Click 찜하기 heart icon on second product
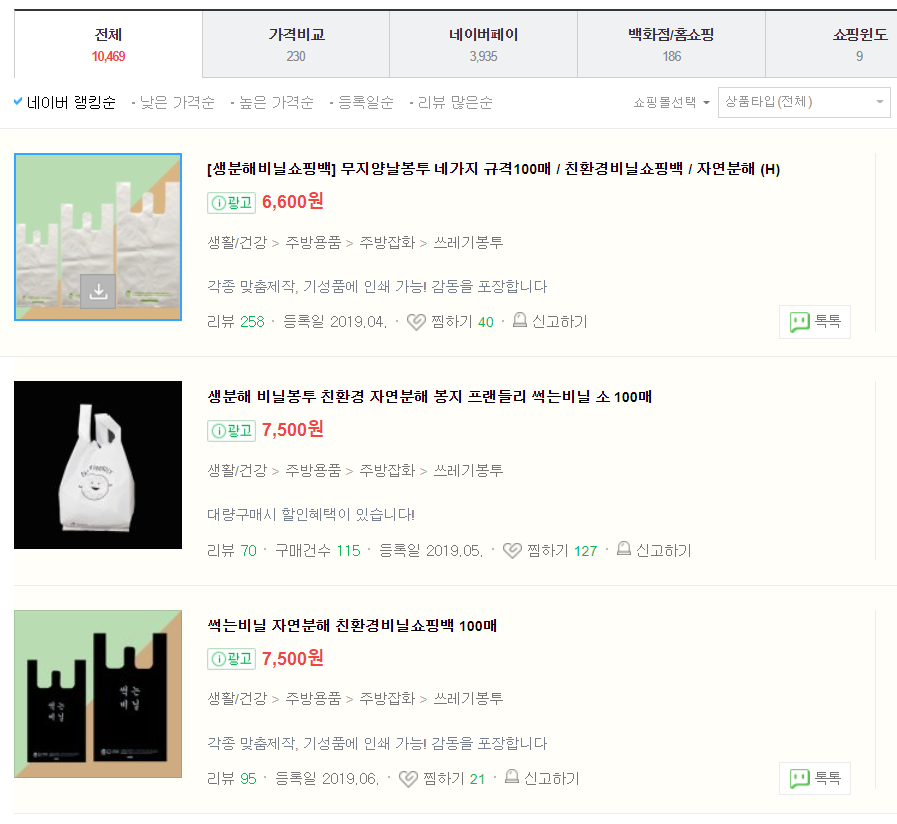 pyautogui.click(x=512, y=551)
